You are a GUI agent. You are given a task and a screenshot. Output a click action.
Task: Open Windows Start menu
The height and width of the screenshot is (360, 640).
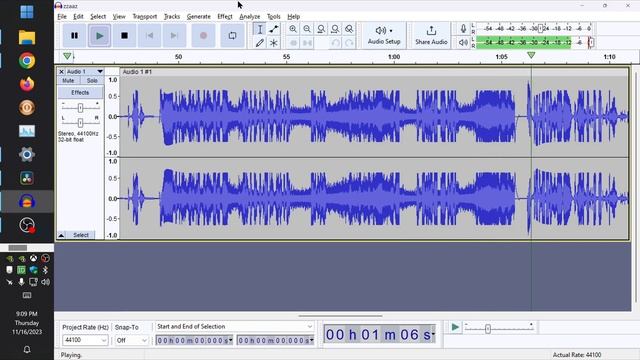tap(27, 12)
